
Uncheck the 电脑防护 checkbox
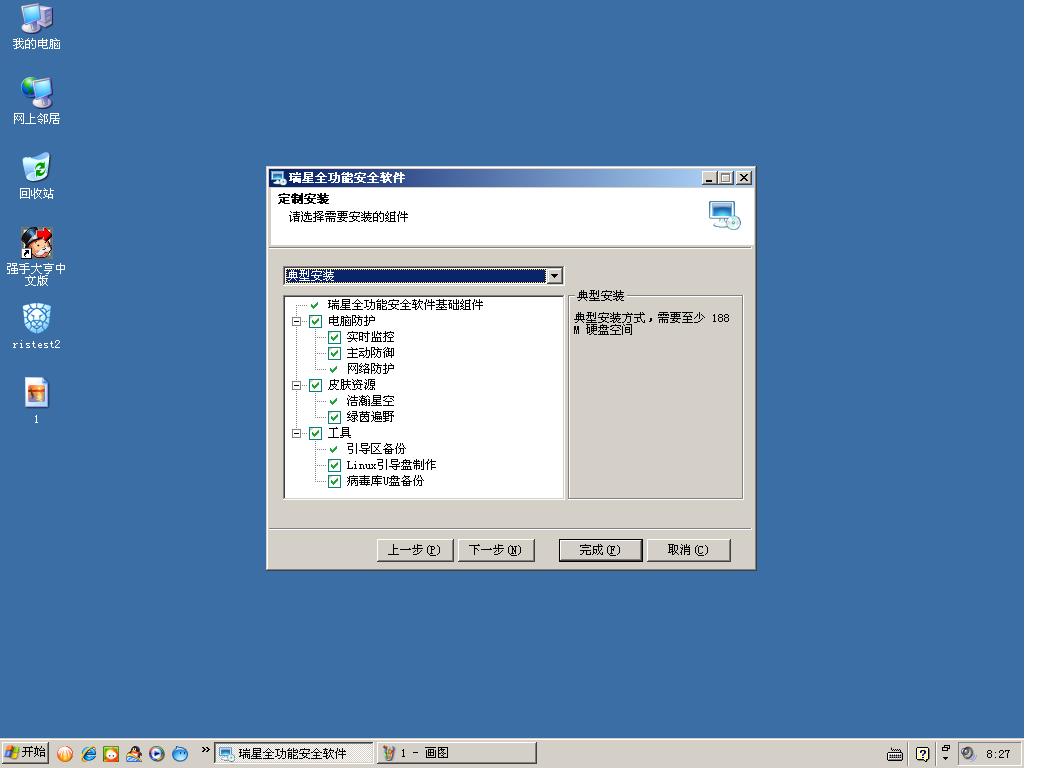(316, 322)
